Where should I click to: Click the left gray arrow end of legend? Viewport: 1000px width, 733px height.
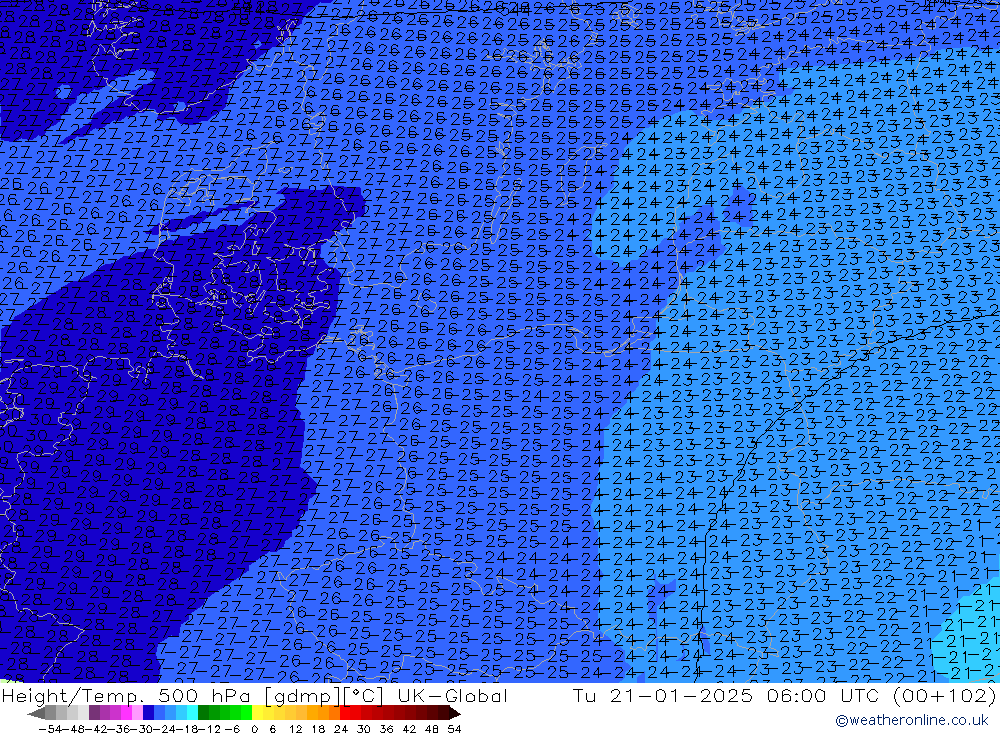point(36,714)
